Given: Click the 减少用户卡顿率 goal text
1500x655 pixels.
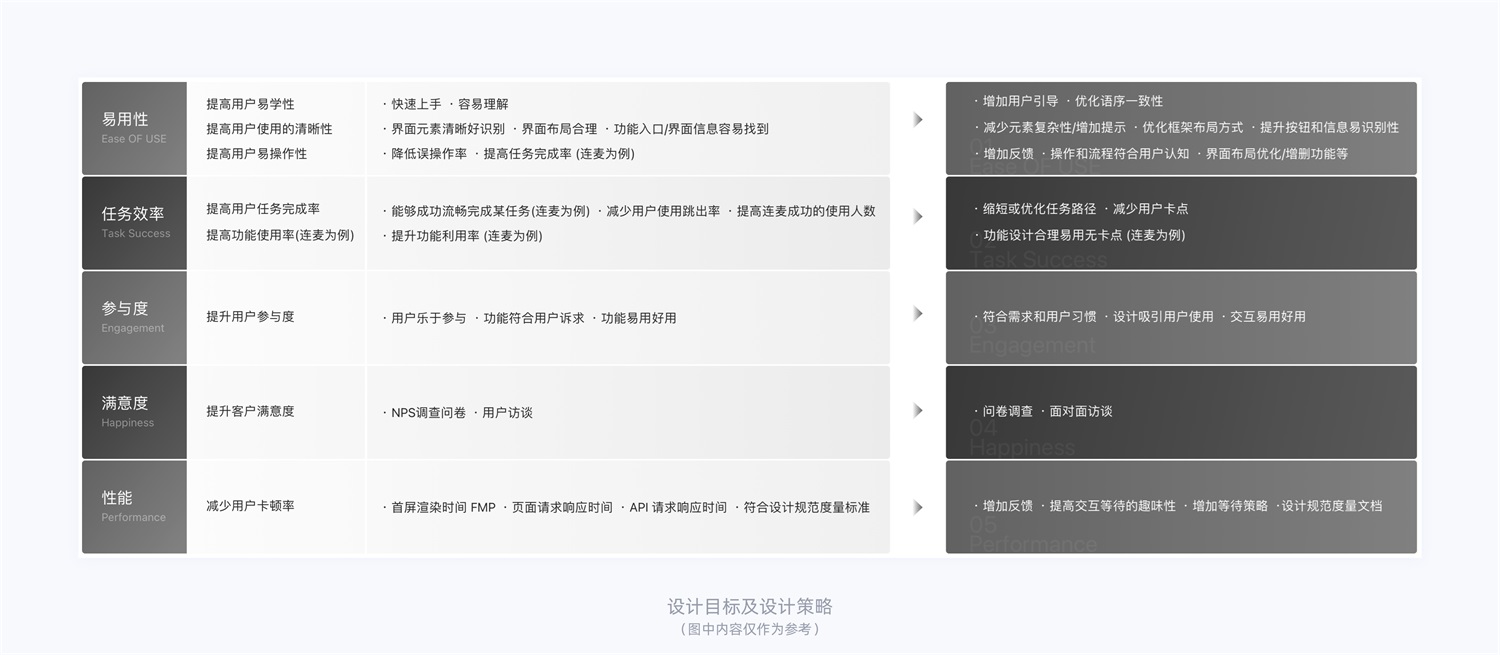Looking at the screenshot, I should (251, 506).
